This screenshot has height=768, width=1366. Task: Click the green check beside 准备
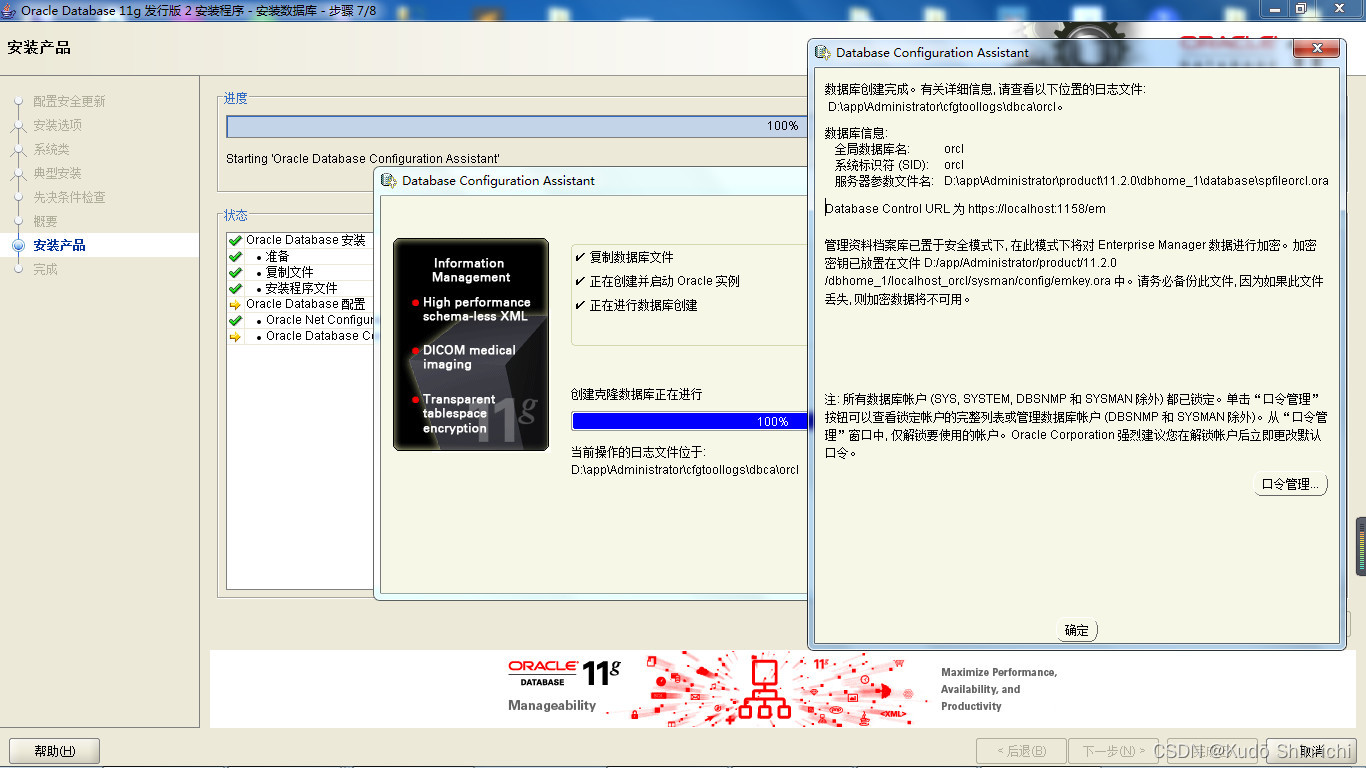point(235,256)
